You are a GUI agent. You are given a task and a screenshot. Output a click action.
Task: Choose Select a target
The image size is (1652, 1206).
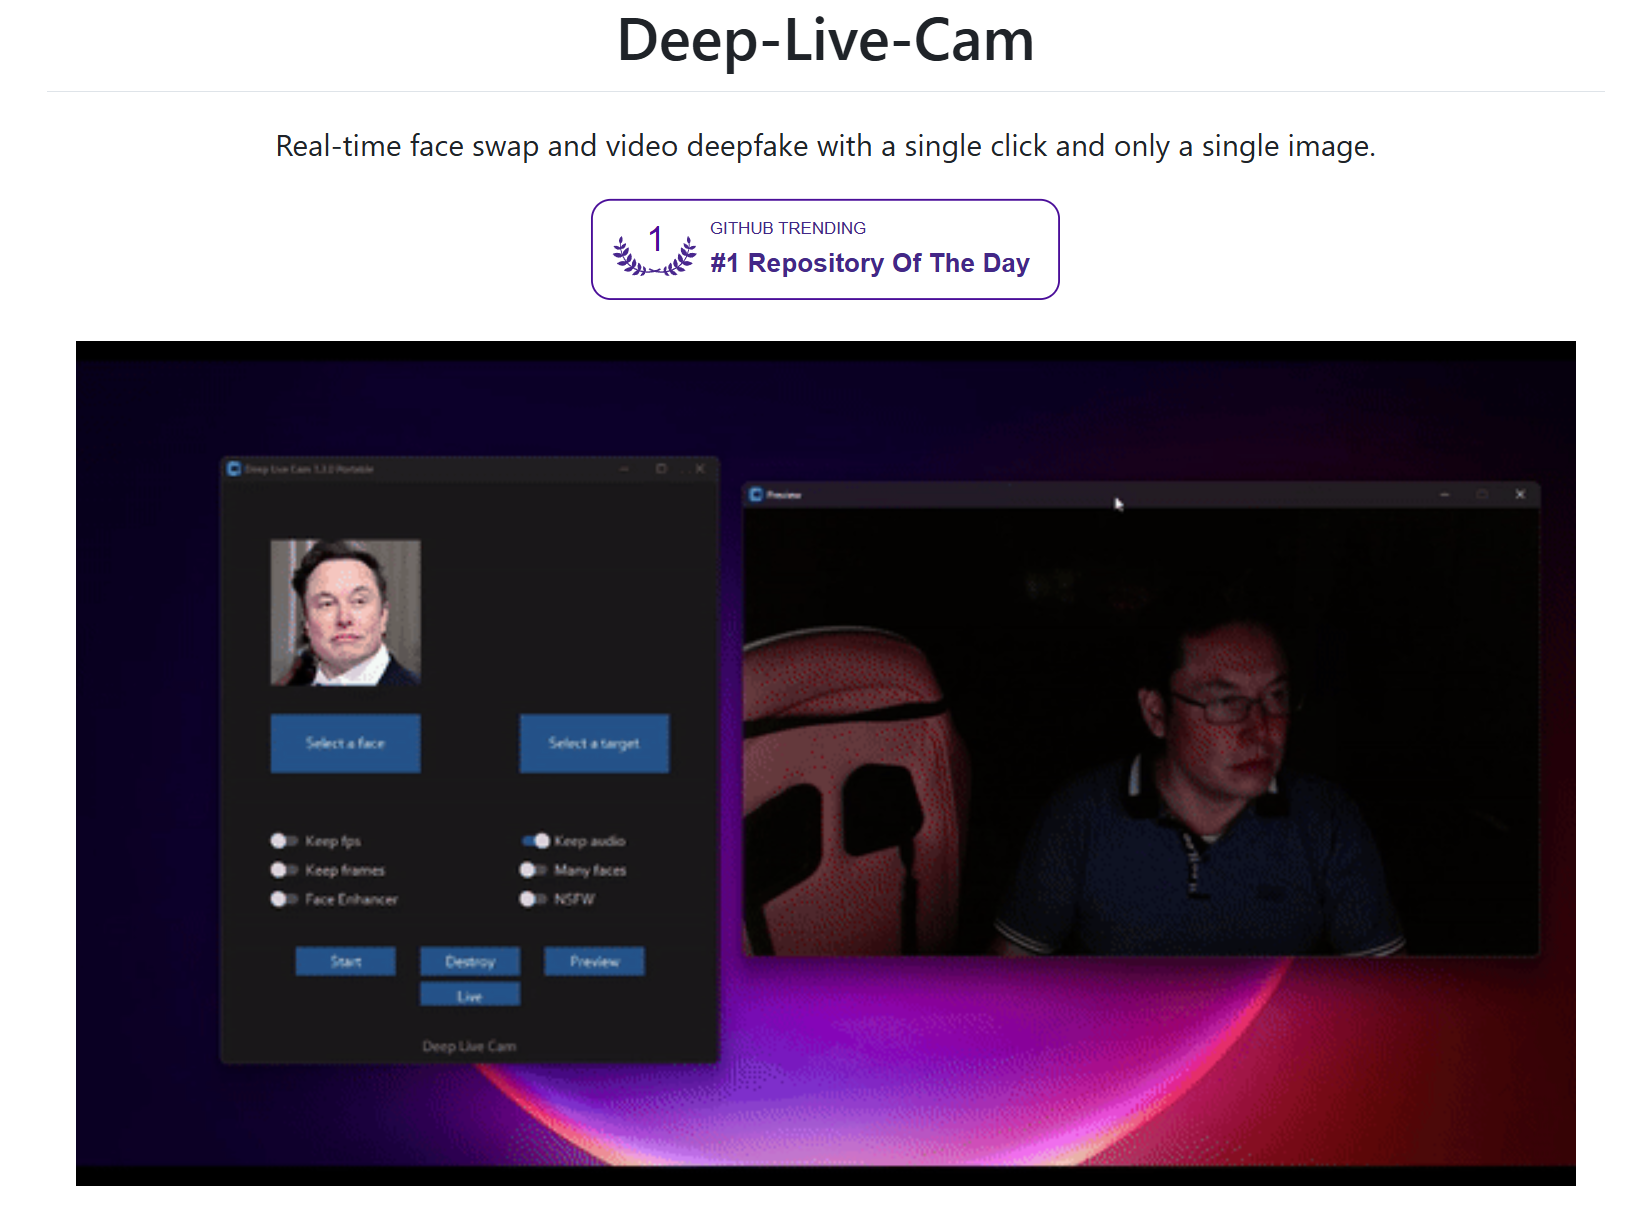click(x=594, y=743)
